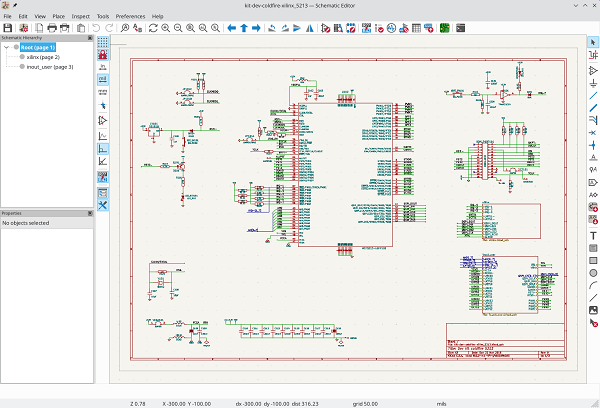Image resolution: width=600 pixels, height=408 pixels.
Task: Click the Print icon
Action: click(x=52, y=28)
